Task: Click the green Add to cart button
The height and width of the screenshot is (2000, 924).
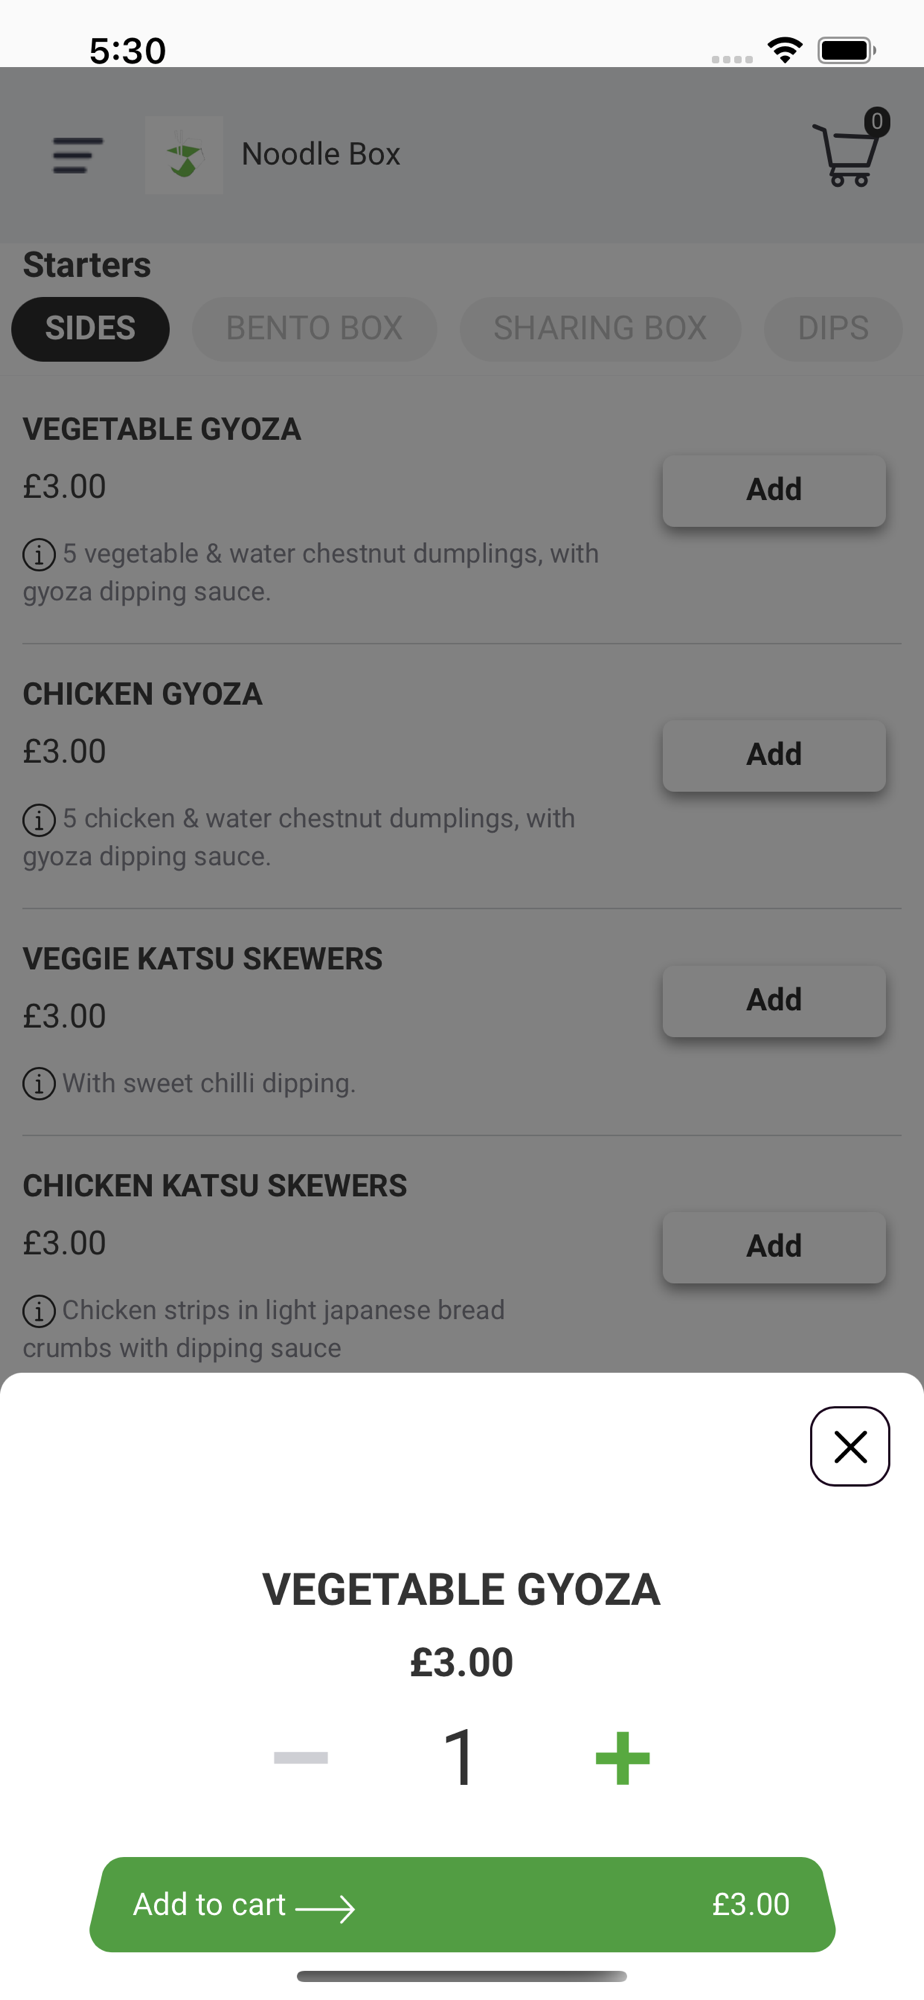Action: point(462,1904)
